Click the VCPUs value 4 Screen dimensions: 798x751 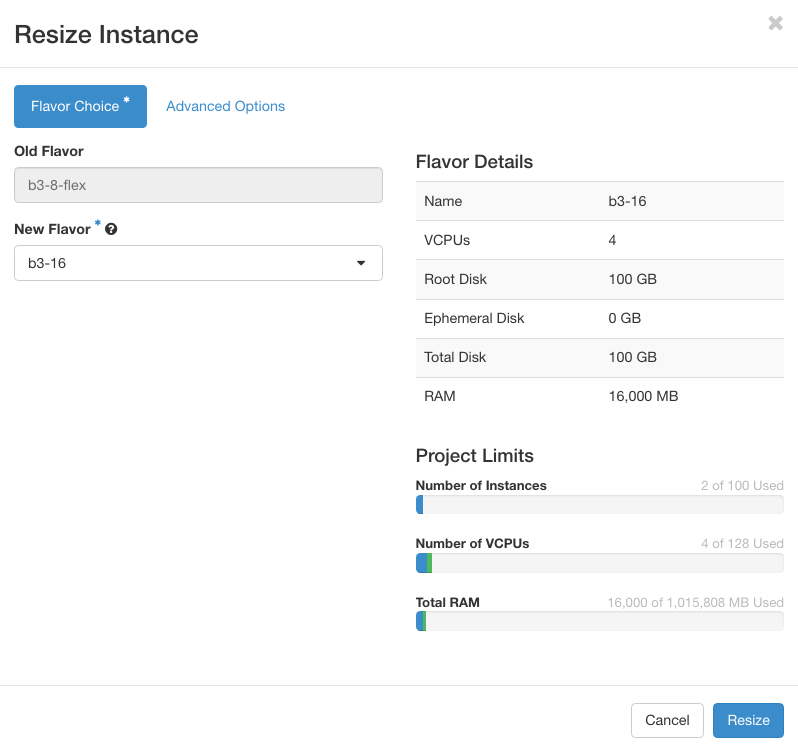click(x=612, y=240)
